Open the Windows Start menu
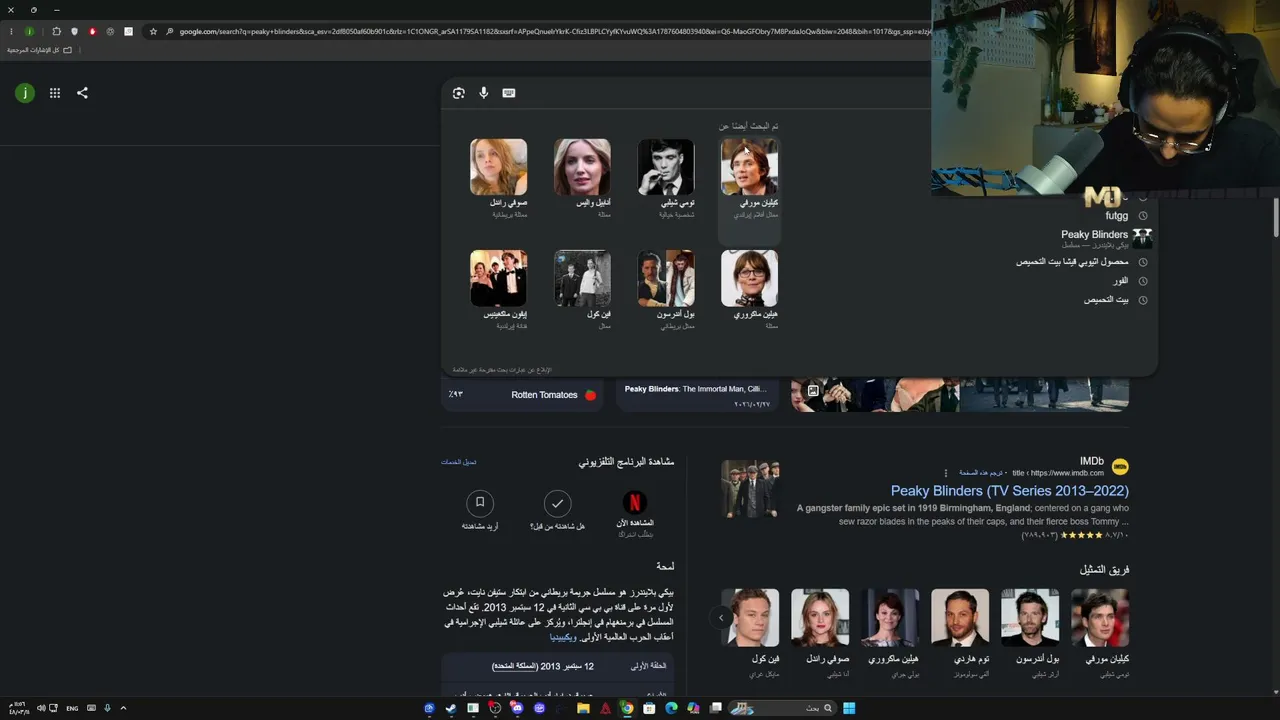This screenshot has width=1280, height=720. click(849, 708)
